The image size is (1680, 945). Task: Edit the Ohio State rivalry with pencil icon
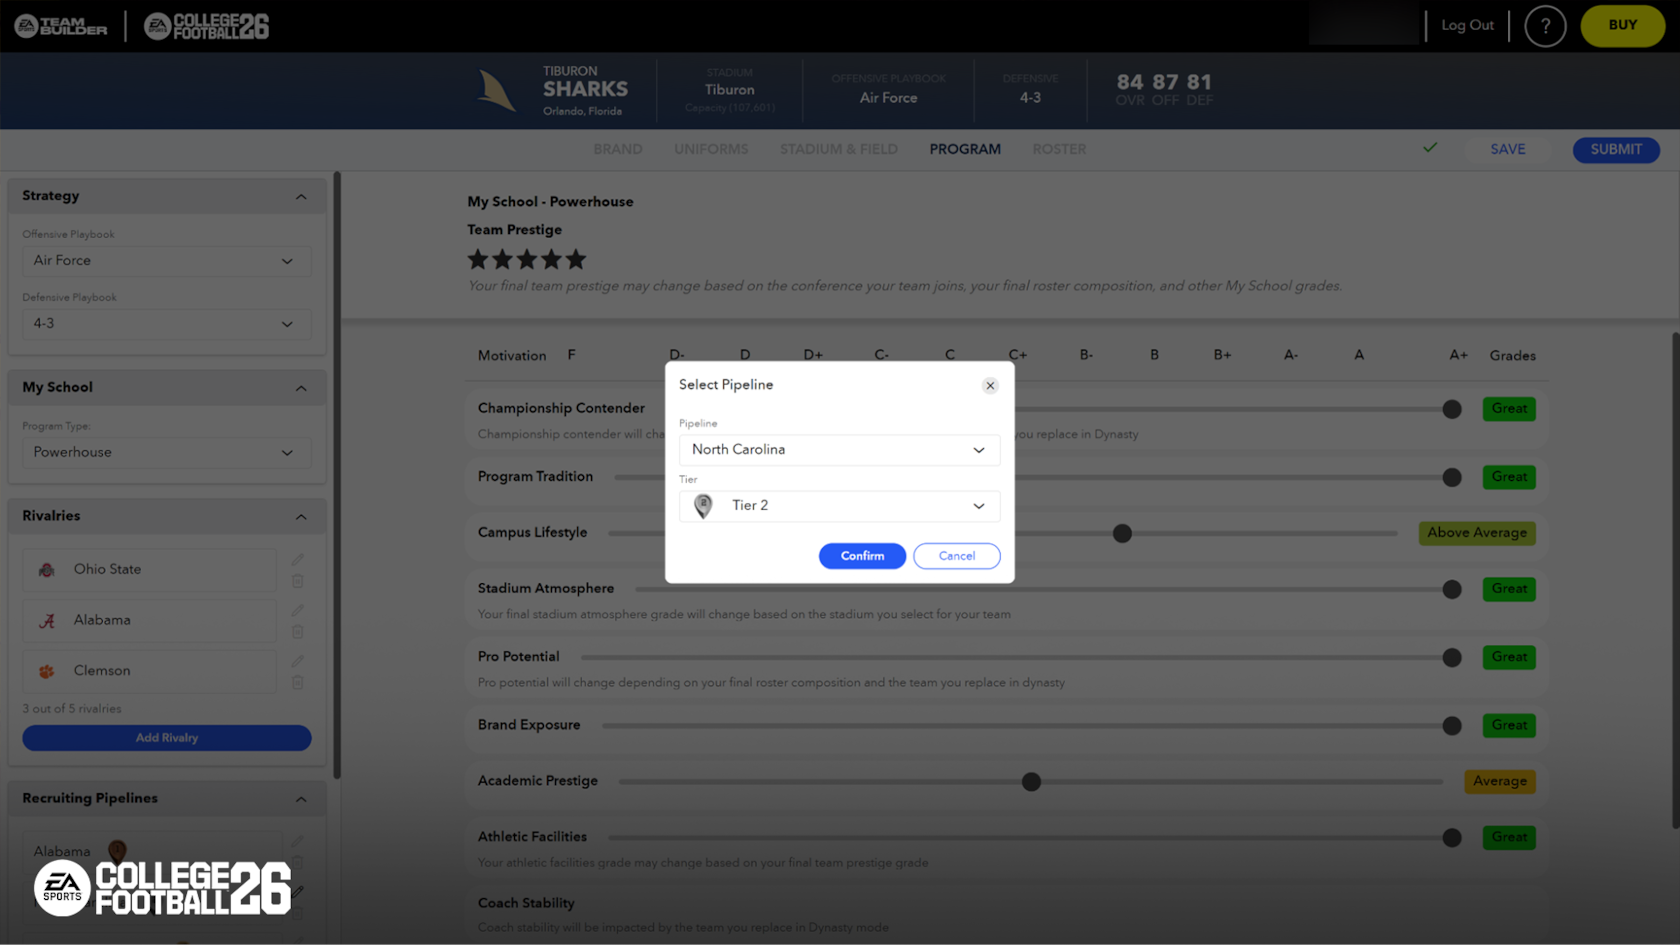(x=297, y=559)
